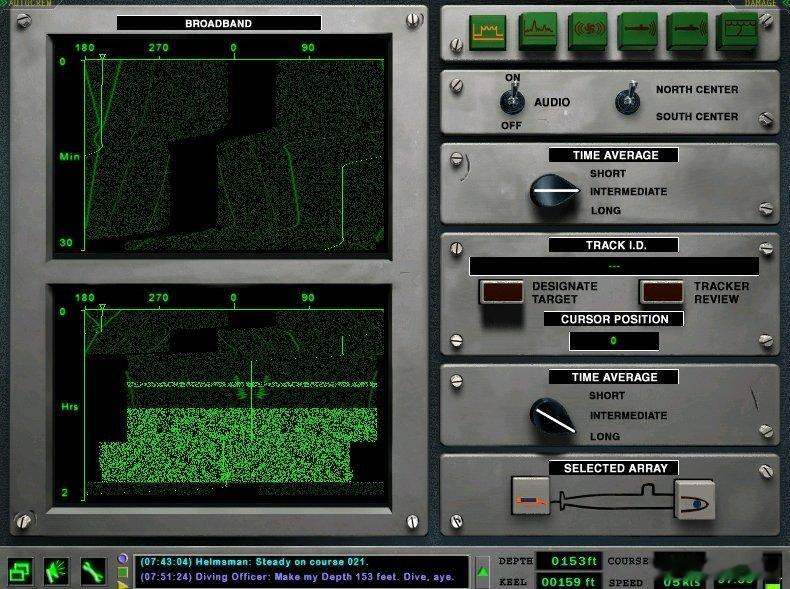Click the SPEED readout display
The image size is (790, 589).
click(x=681, y=581)
